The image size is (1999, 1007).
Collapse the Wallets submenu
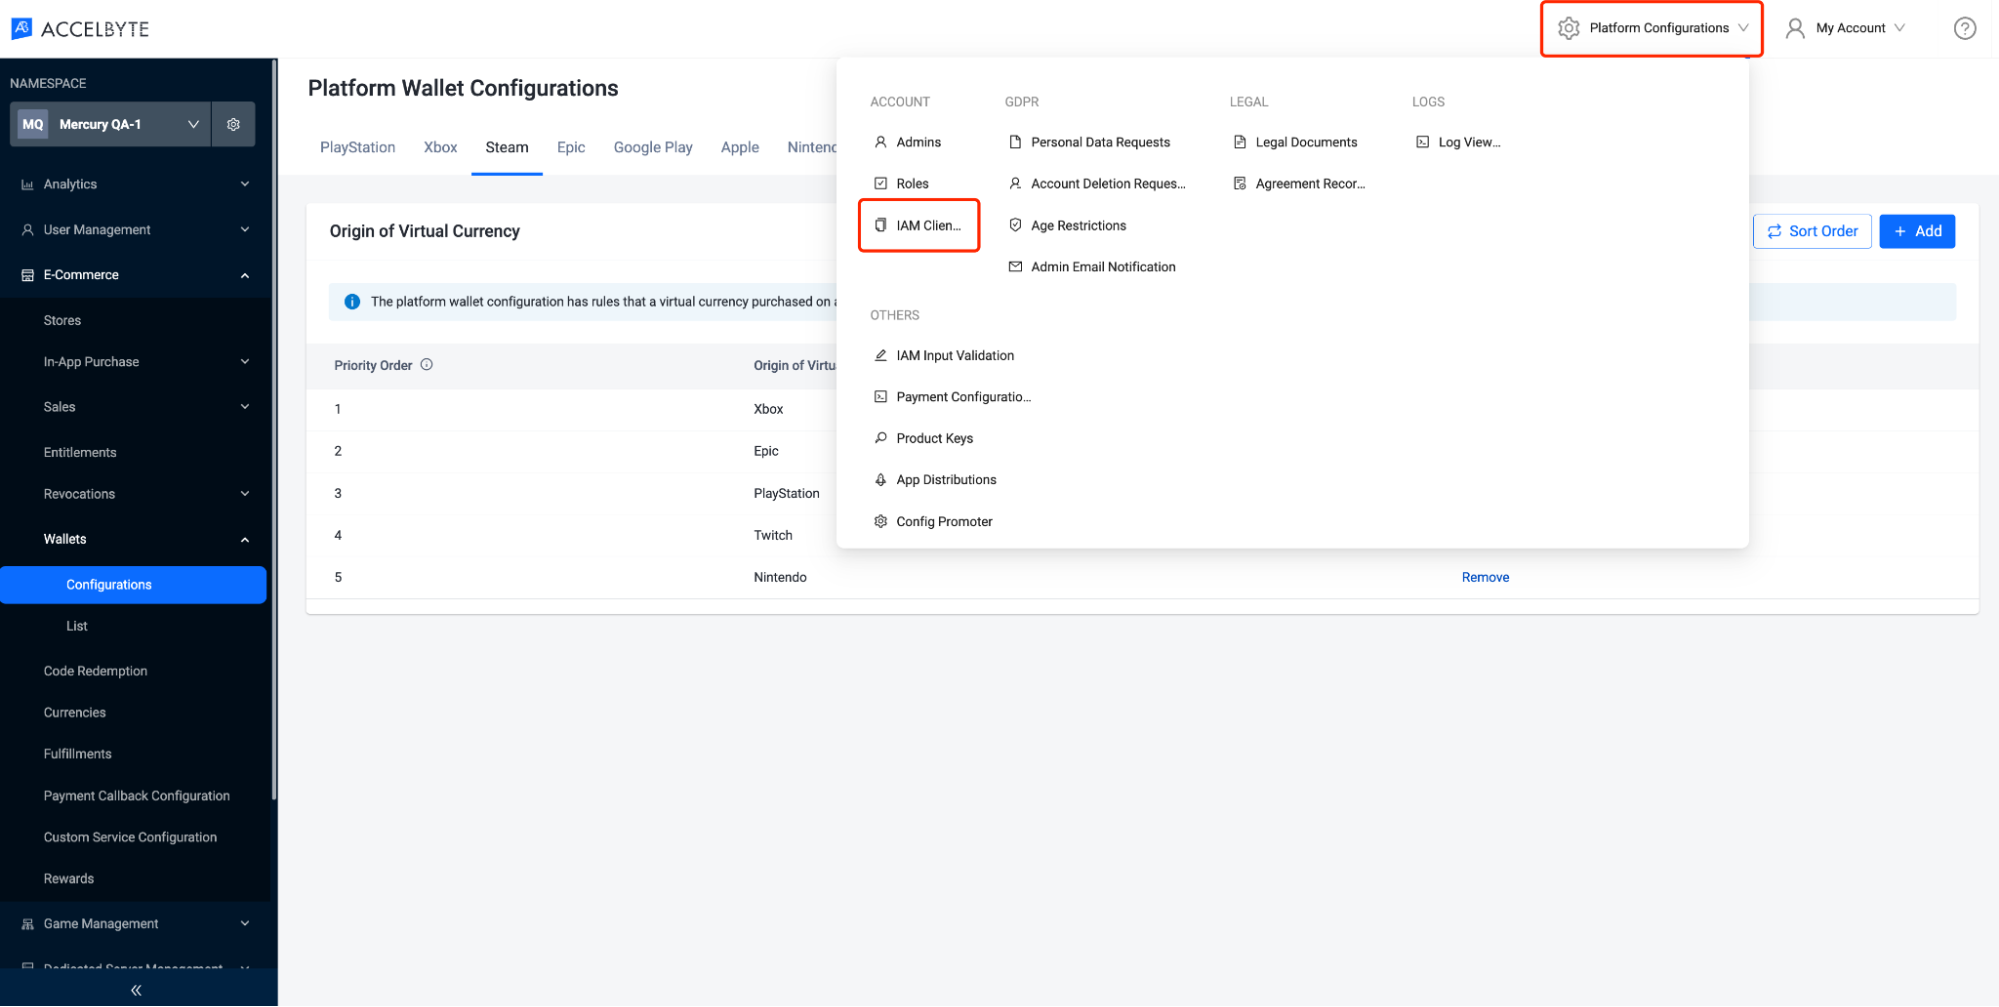pyautogui.click(x=245, y=540)
